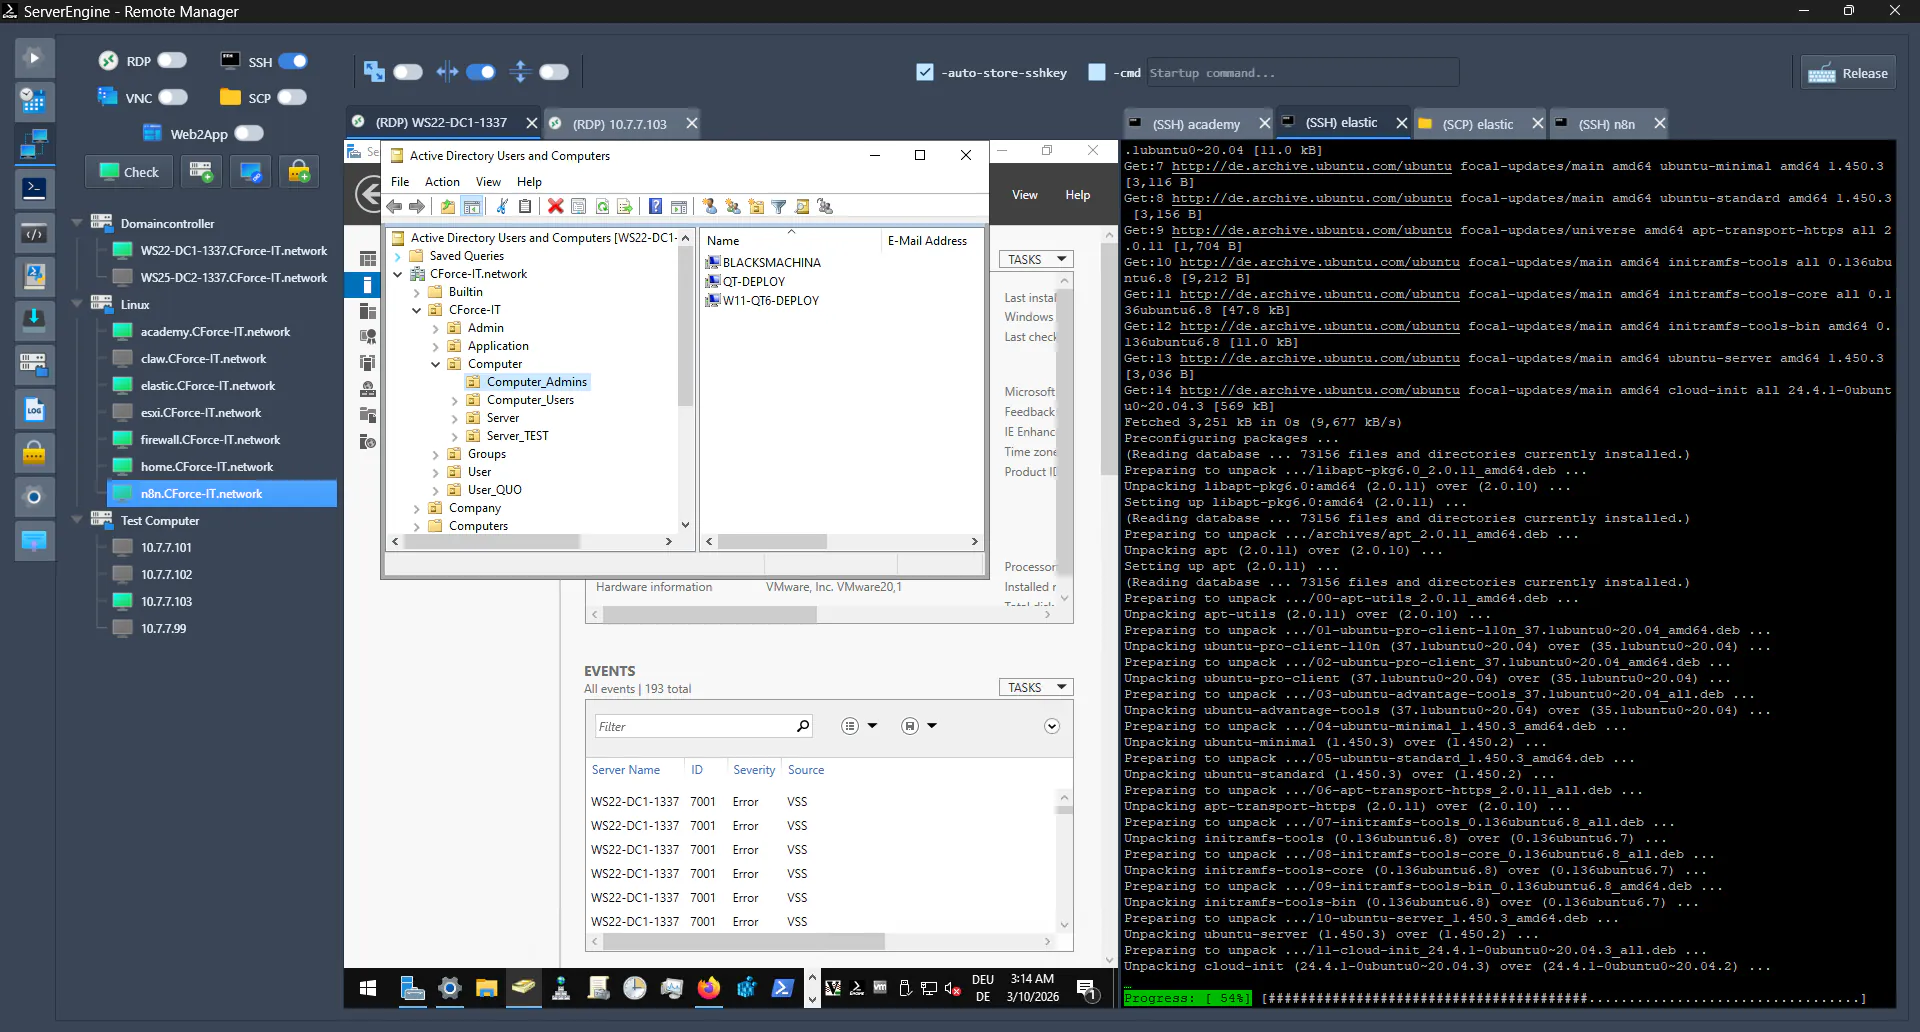The height and width of the screenshot is (1032, 1920).
Task: Collapse the Domaincontroller tree group
Action: (77, 223)
